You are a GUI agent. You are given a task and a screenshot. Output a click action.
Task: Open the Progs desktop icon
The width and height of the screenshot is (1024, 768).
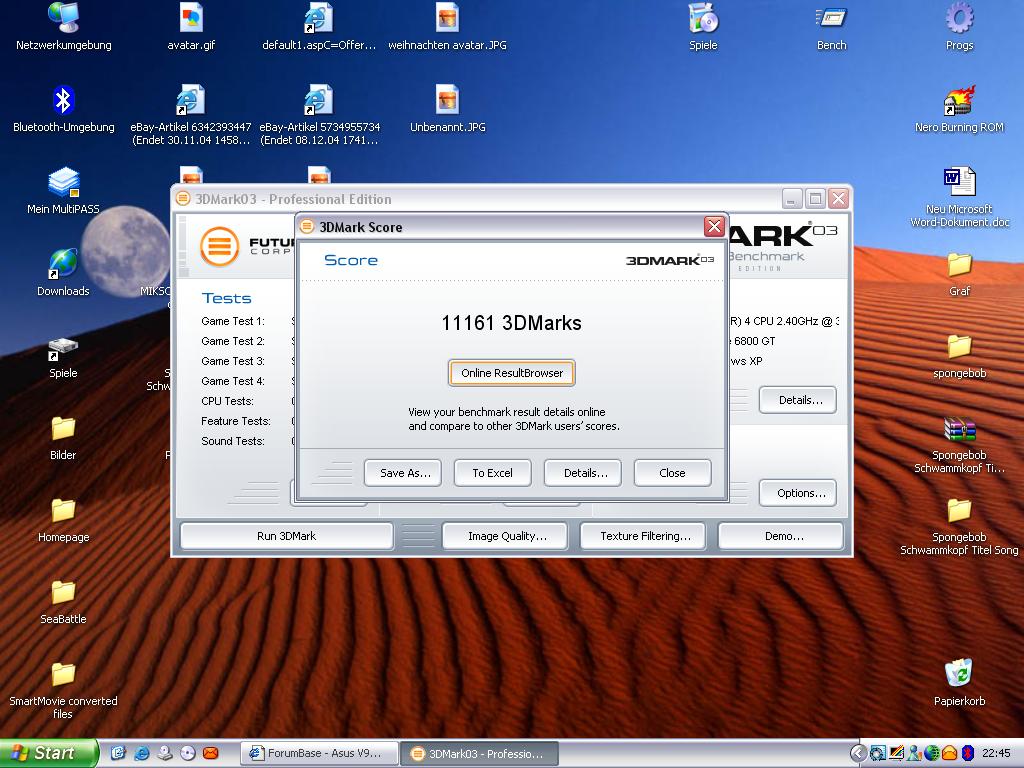(959, 18)
